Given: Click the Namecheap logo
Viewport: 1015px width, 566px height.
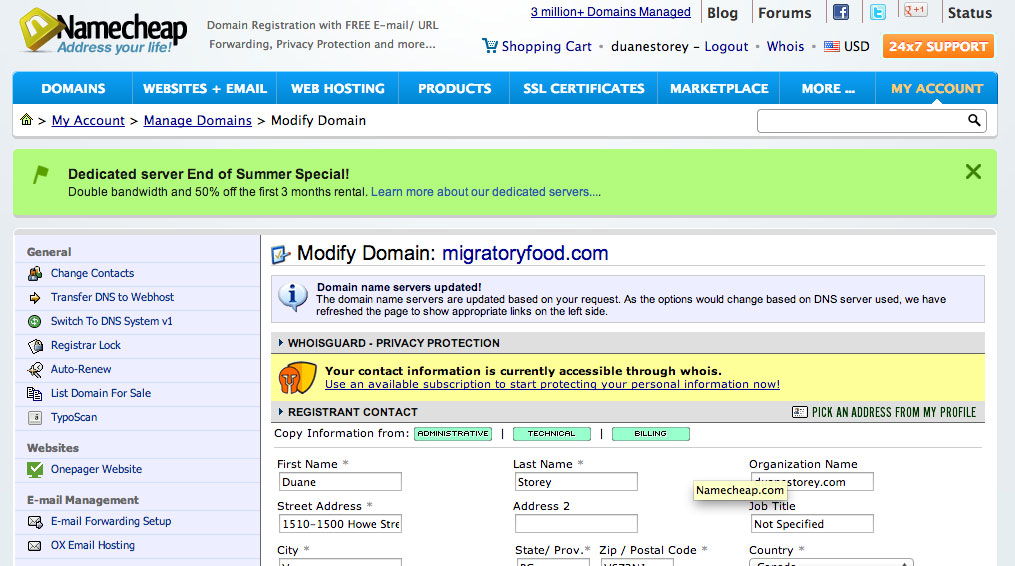Looking at the screenshot, I should click(104, 30).
